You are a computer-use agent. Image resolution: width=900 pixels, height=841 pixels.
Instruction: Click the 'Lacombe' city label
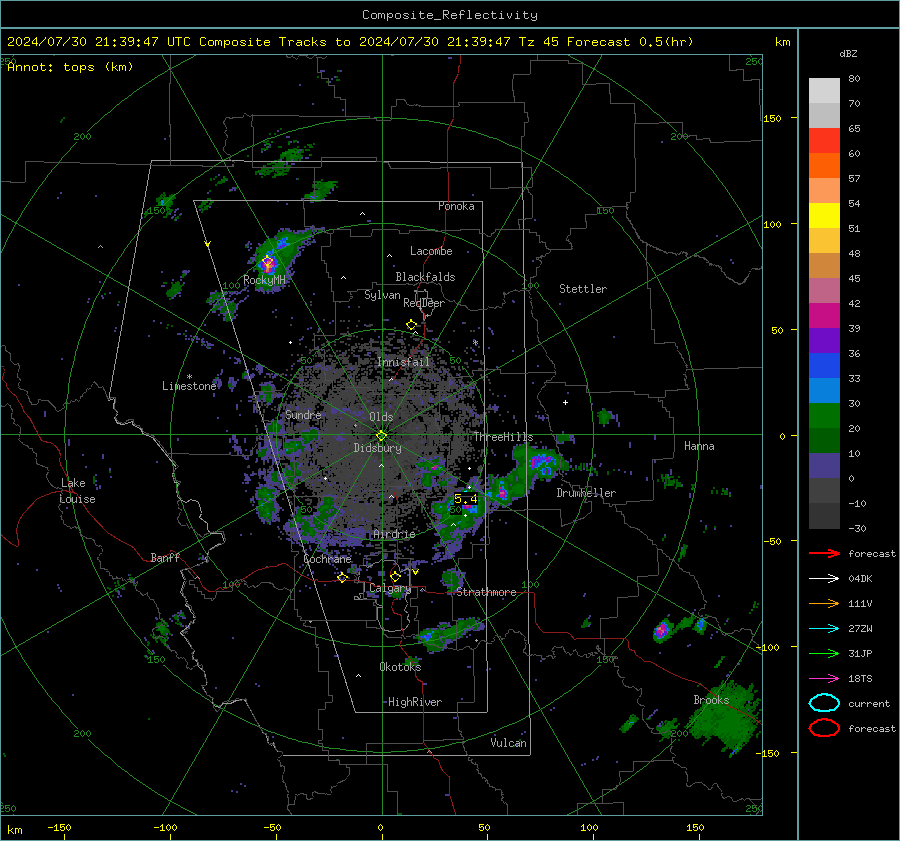point(431,251)
